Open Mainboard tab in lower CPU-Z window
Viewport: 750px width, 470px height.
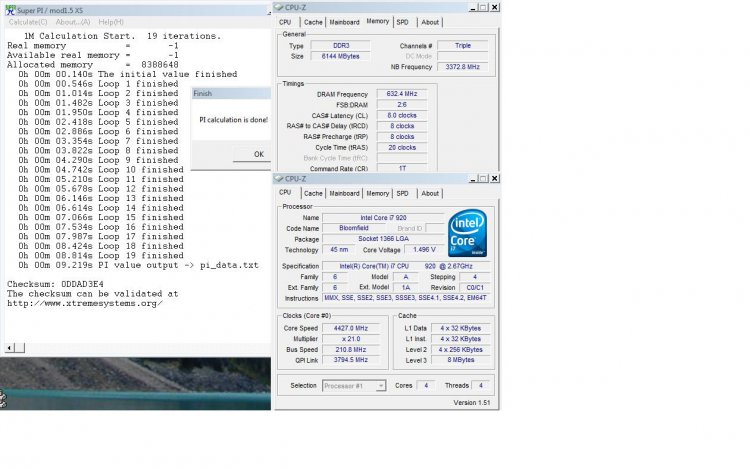(x=344, y=193)
